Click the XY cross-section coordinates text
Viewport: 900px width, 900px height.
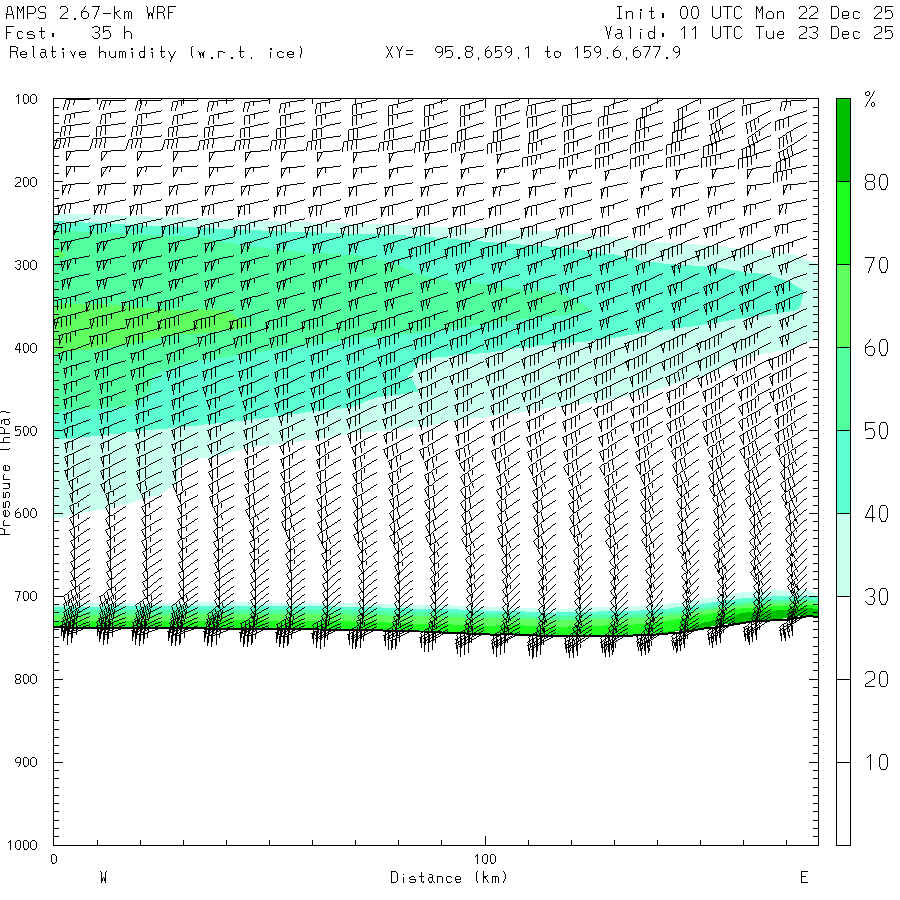tap(533, 52)
